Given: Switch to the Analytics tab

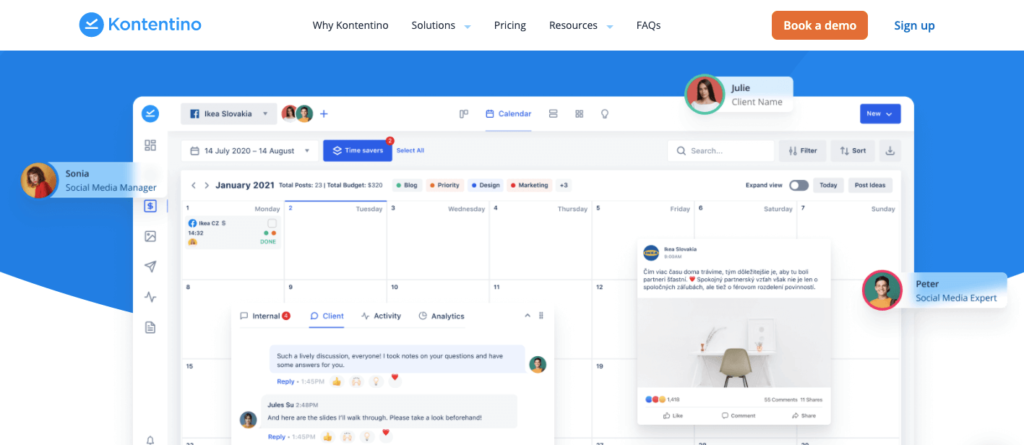Looking at the screenshot, I should click(x=441, y=316).
